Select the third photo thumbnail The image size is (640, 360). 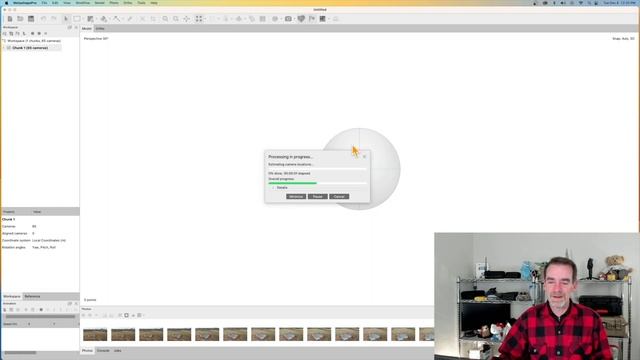pyautogui.click(x=151, y=335)
